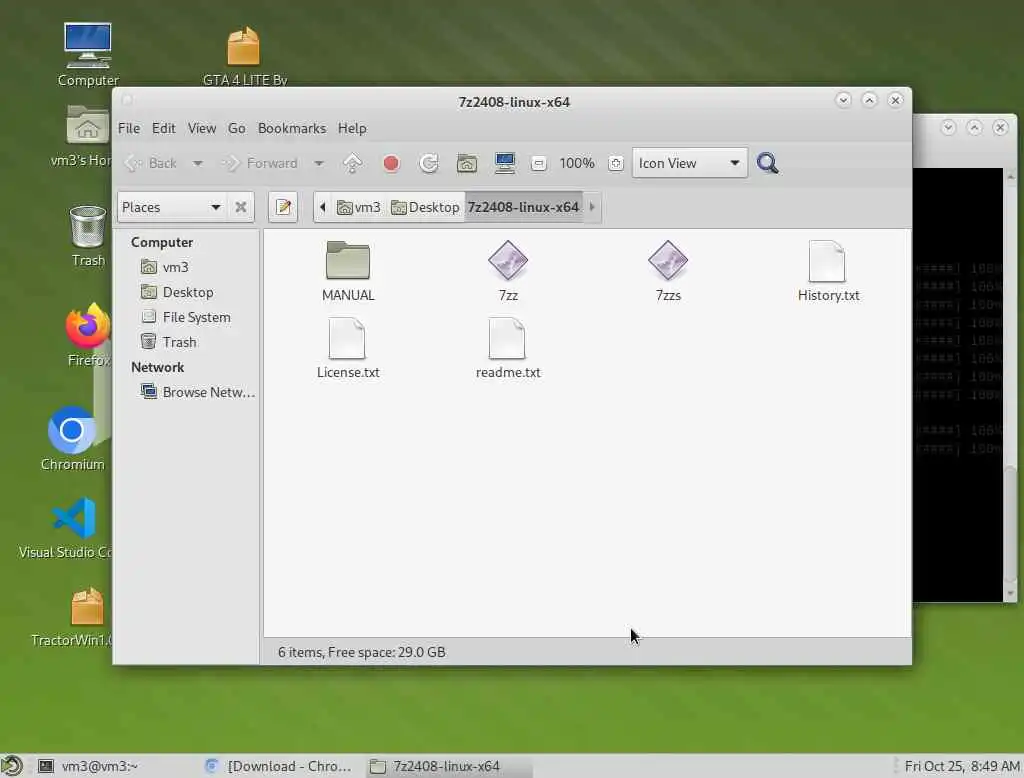This screenshot has height=778, width=1024.
Task: Open the File menu
Action: (129, 128)
